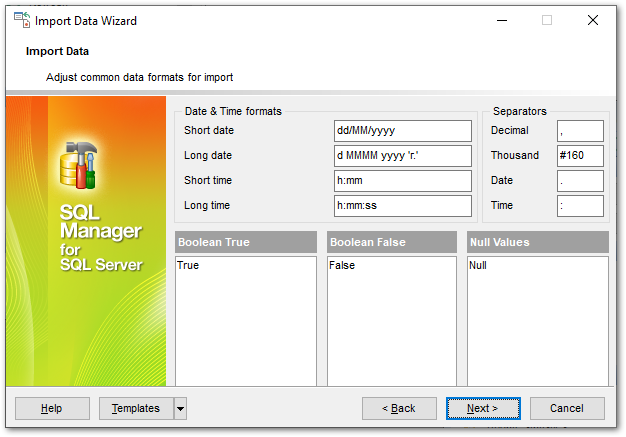Open the Help button
The width and height of the screenshot is (626, 437).
tap(52, 408)
